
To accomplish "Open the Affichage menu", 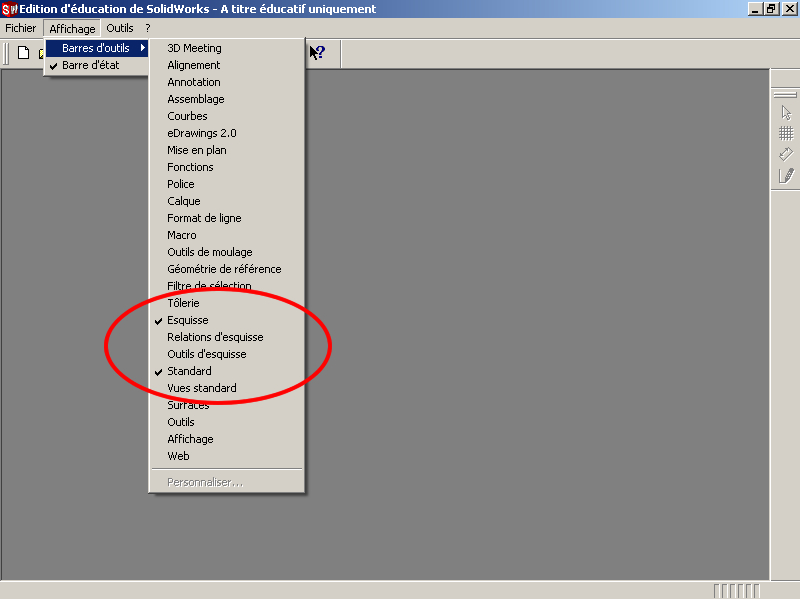I will (x=72, y=29).
